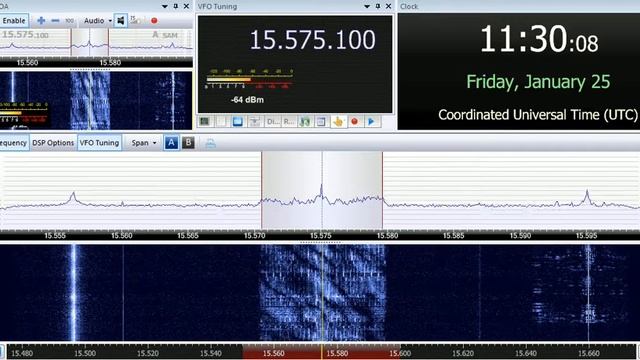The image size is (640, 360).
Task: Click the gray antenna-like VFO toolbar icon
Action: click(255, 121)
